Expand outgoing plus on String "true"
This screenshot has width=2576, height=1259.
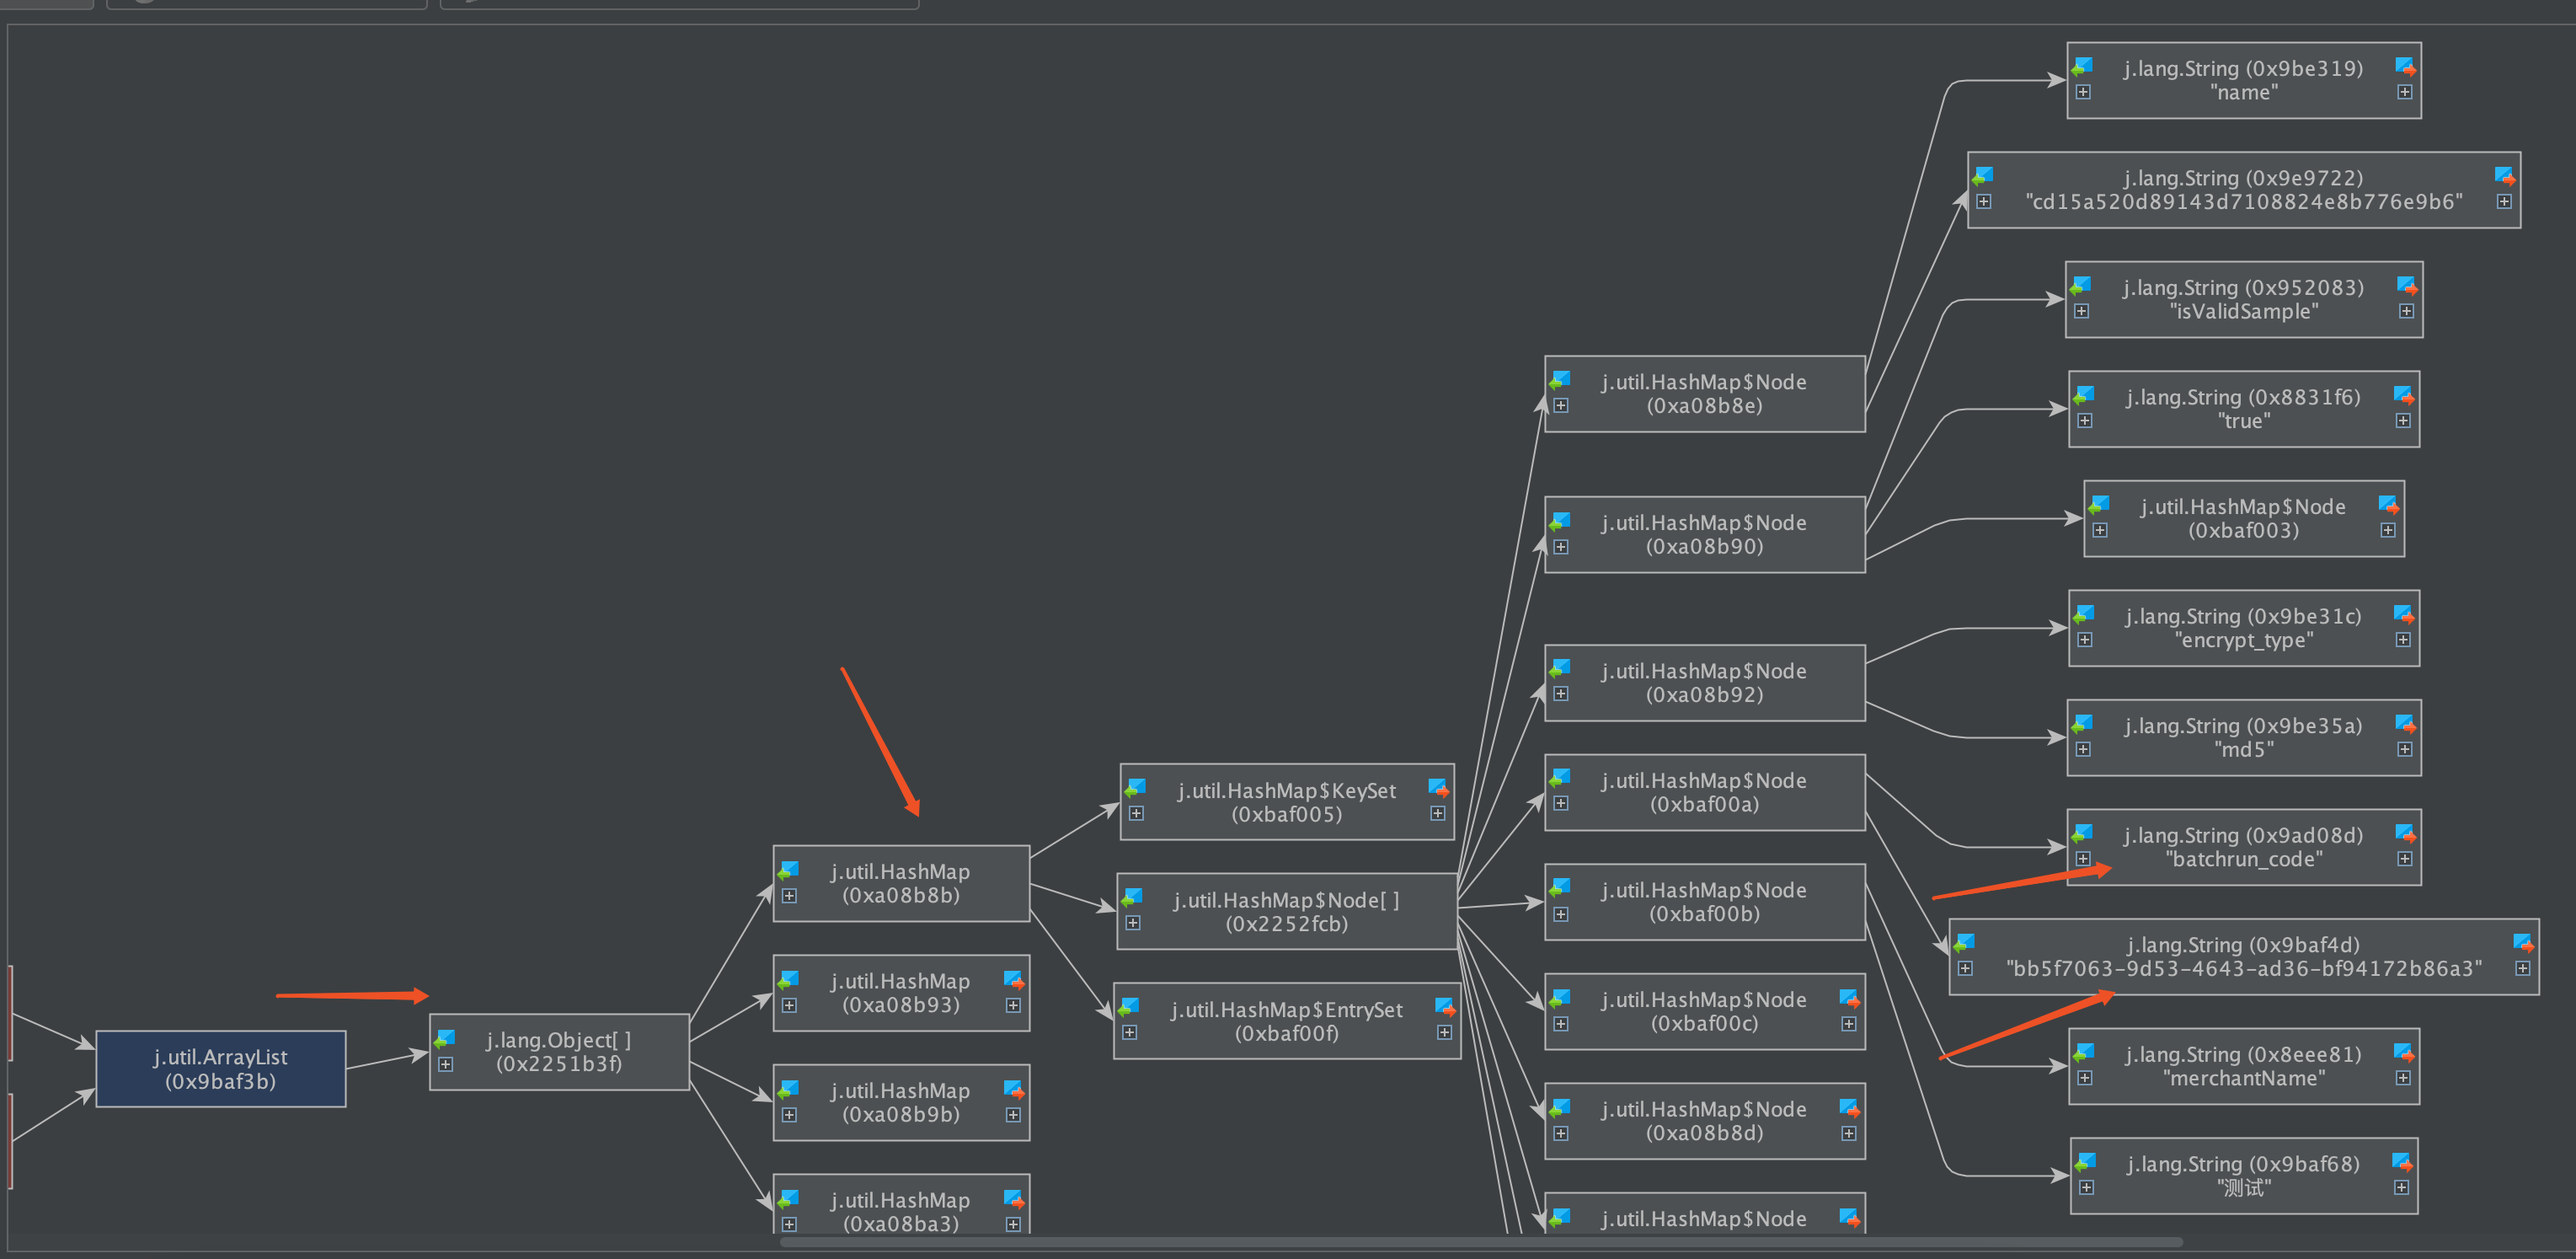[2403, 421]
